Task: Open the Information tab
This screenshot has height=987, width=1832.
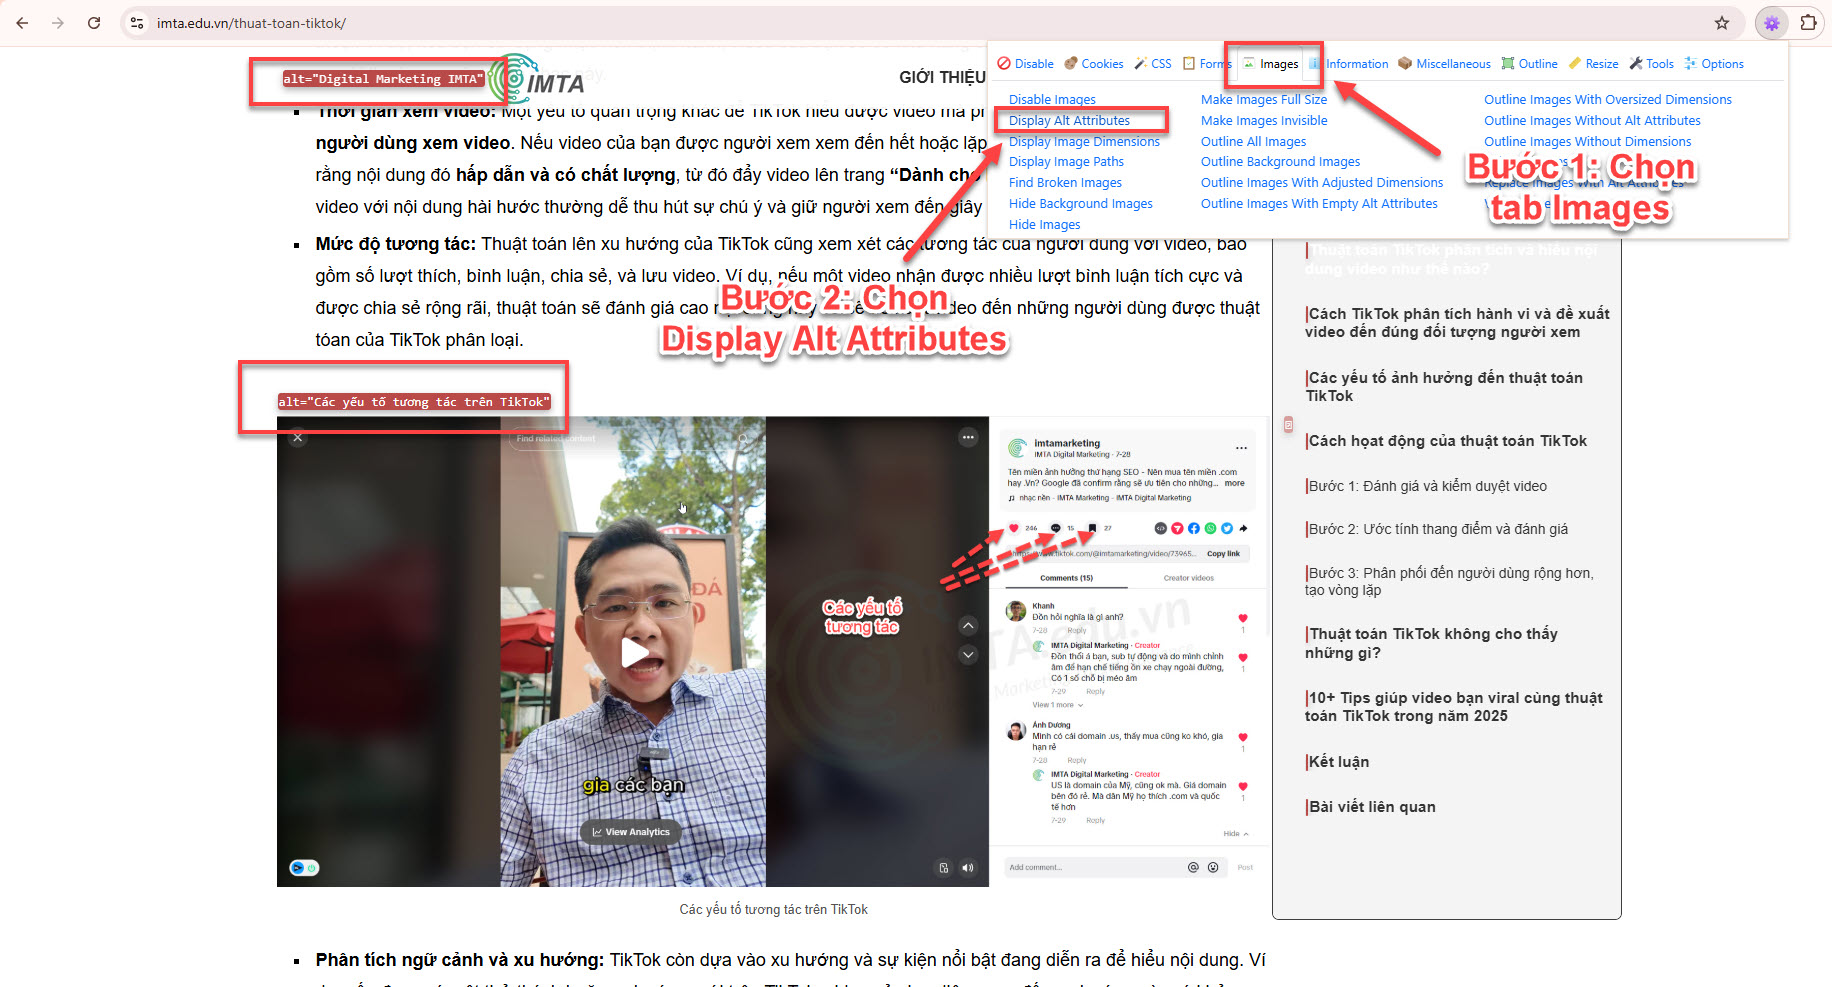Action: coord(1348,64)
